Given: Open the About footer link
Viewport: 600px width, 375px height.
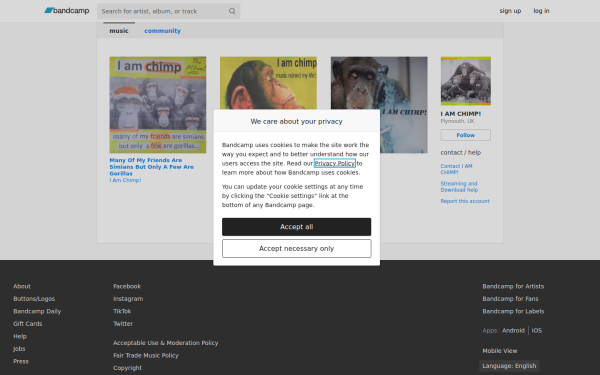Looking at the screenshot, I should 22,286.
